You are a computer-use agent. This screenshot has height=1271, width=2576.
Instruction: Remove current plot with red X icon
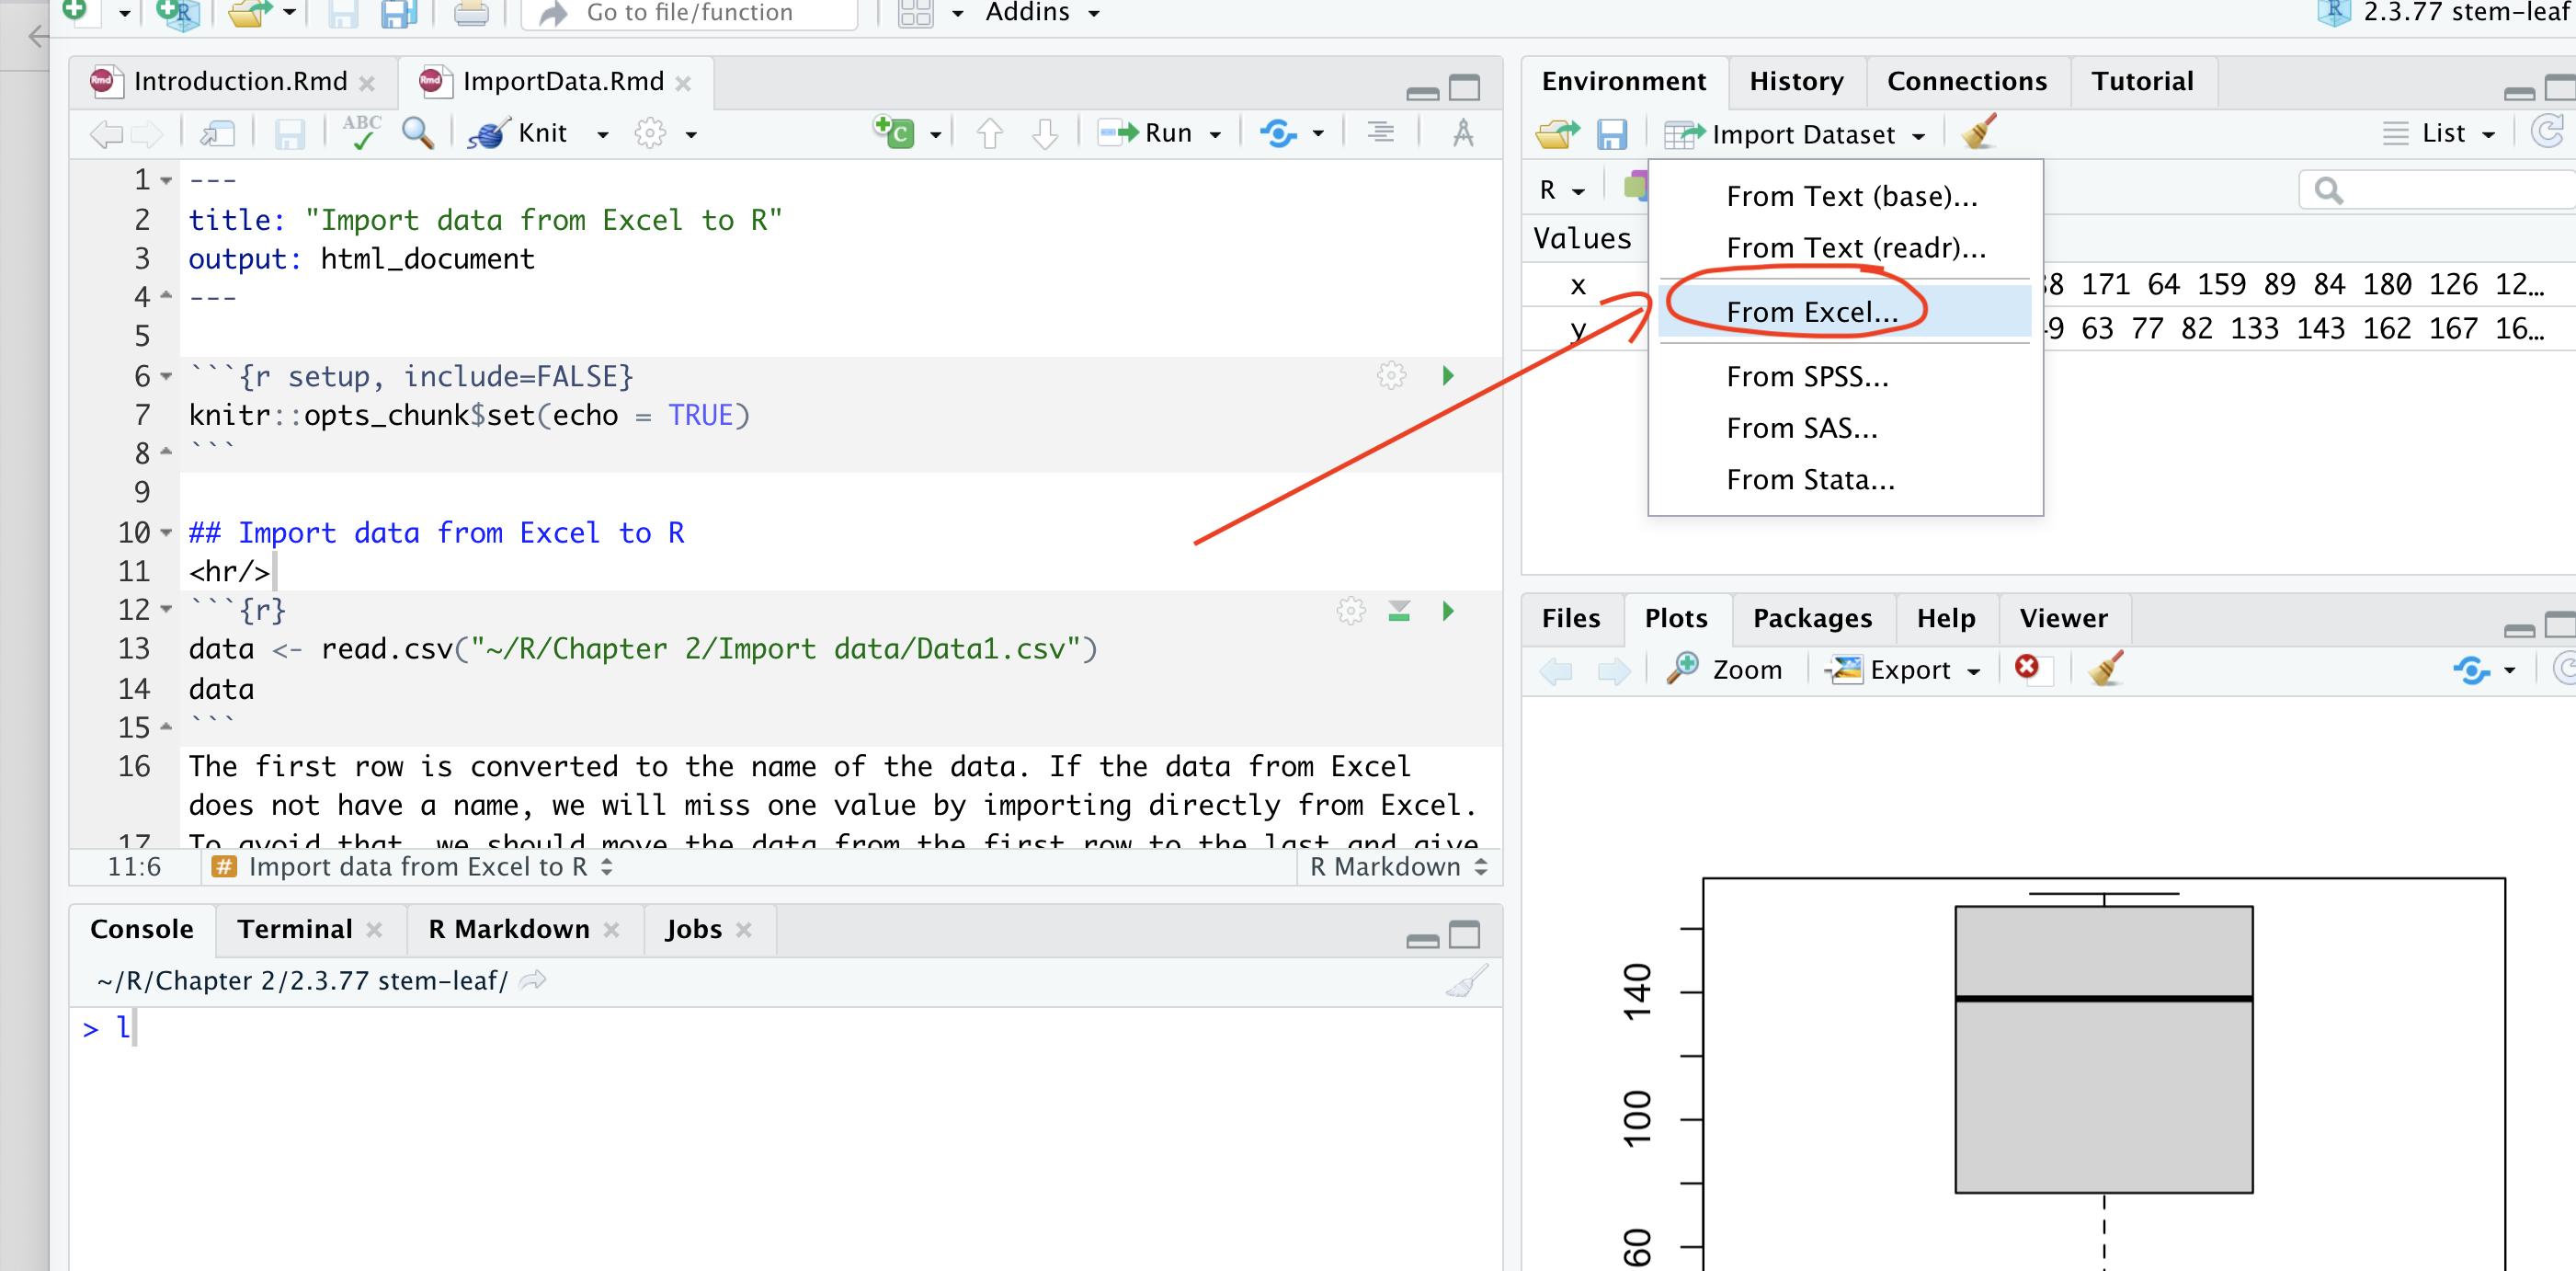tap(2027, 668)
